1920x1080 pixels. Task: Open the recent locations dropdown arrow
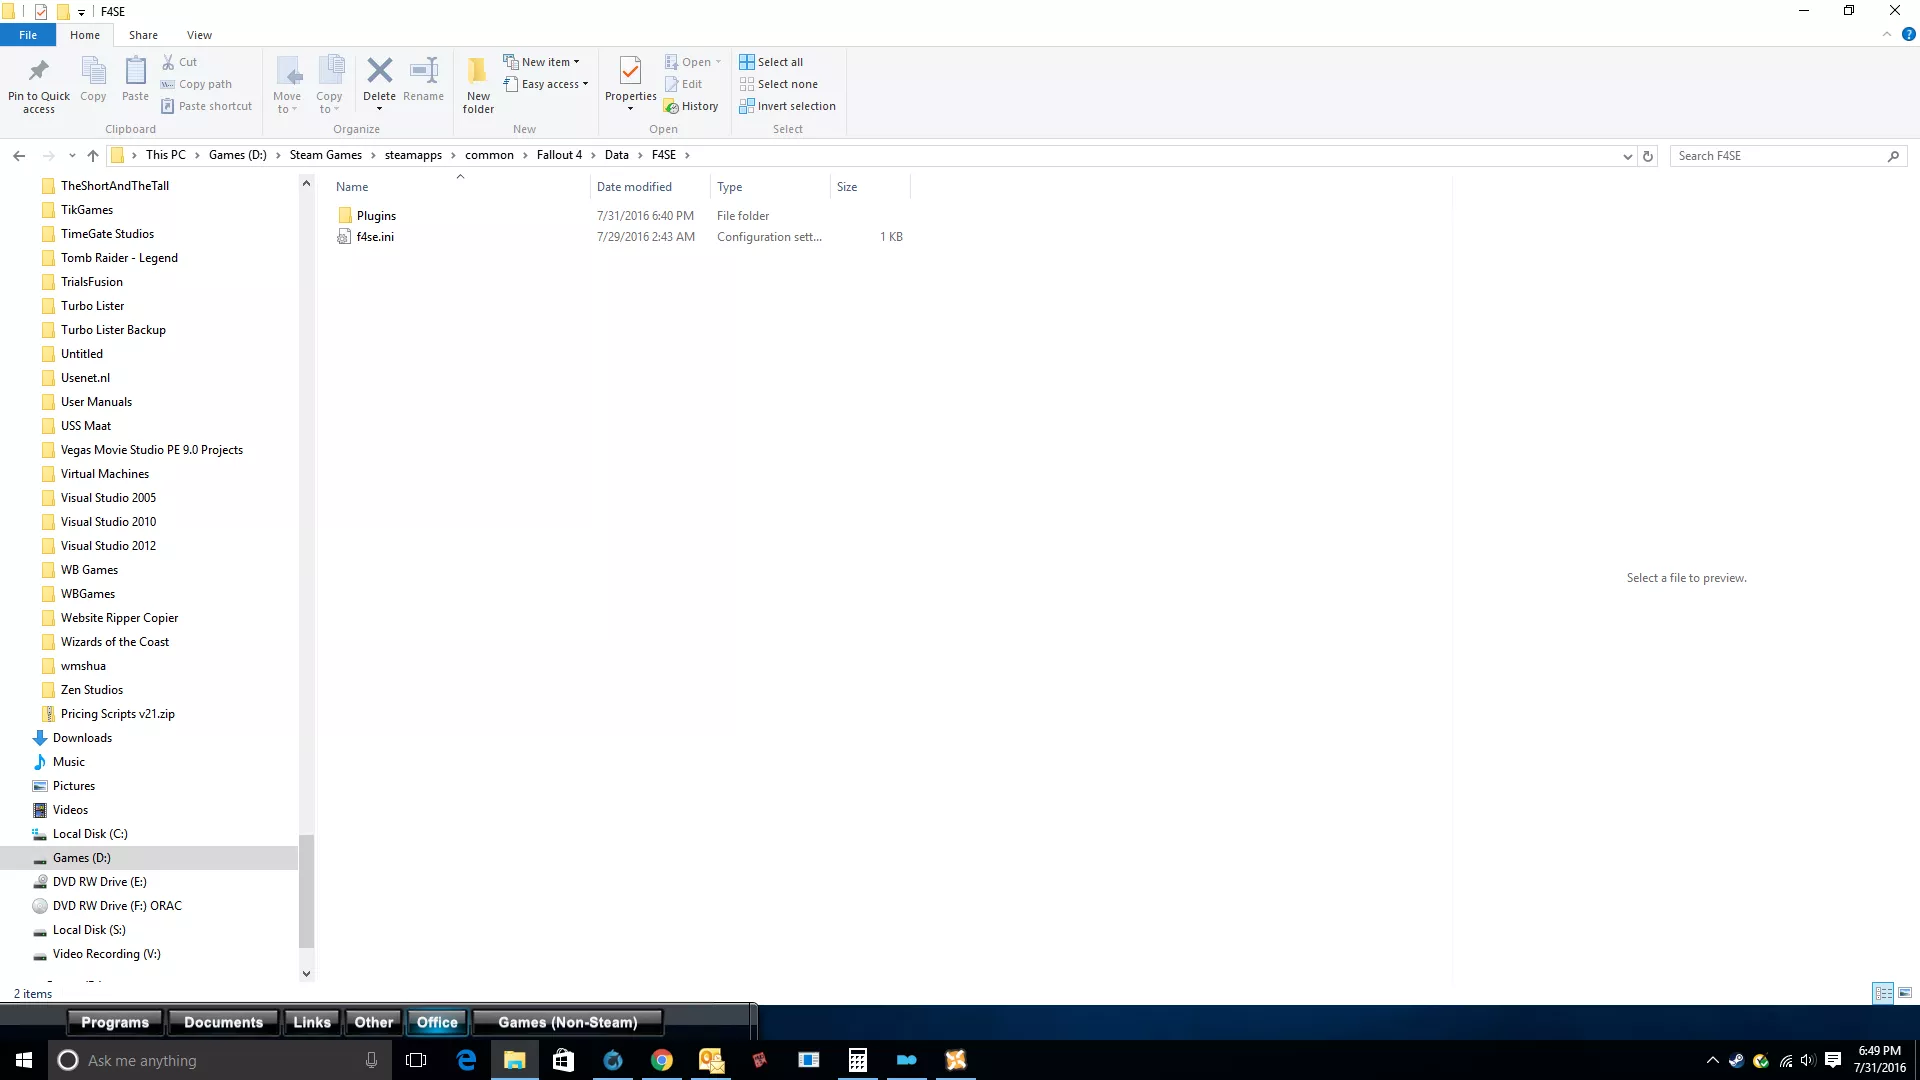[x=72, y=155]
